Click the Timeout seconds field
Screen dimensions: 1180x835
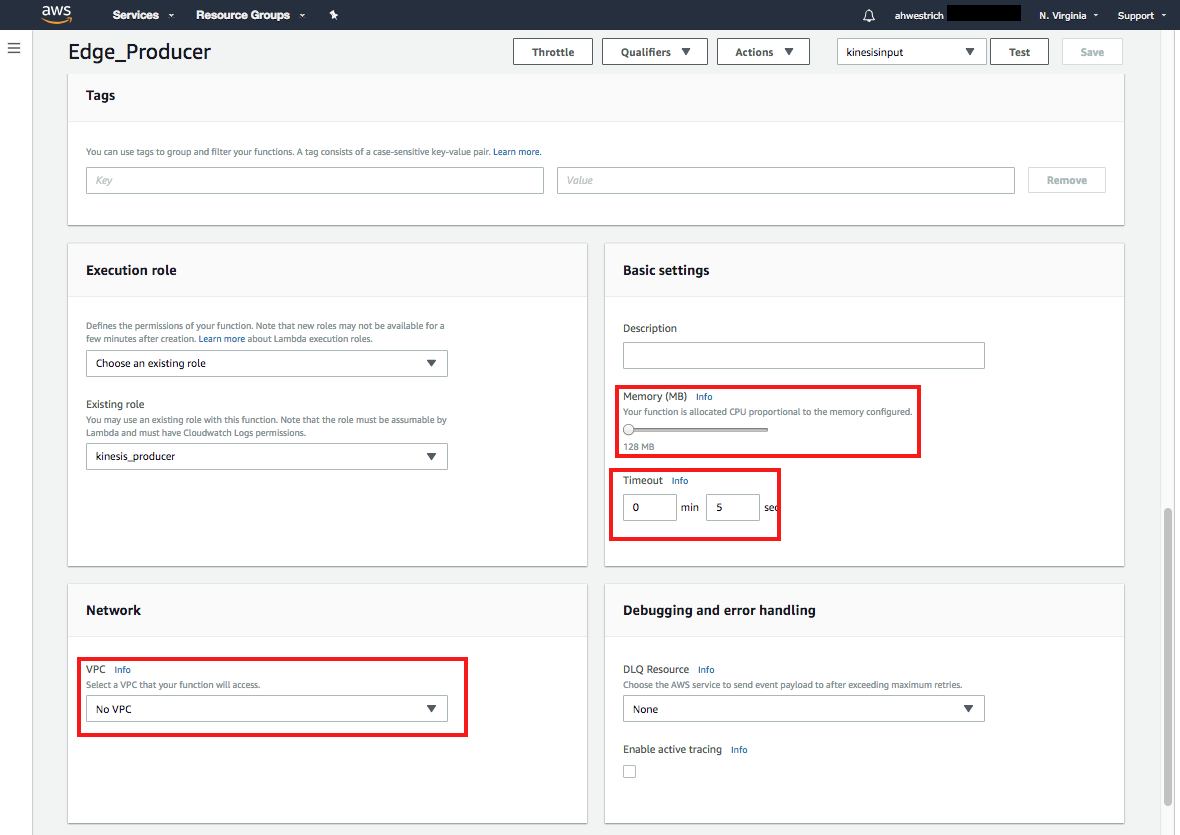pos(732,508)
